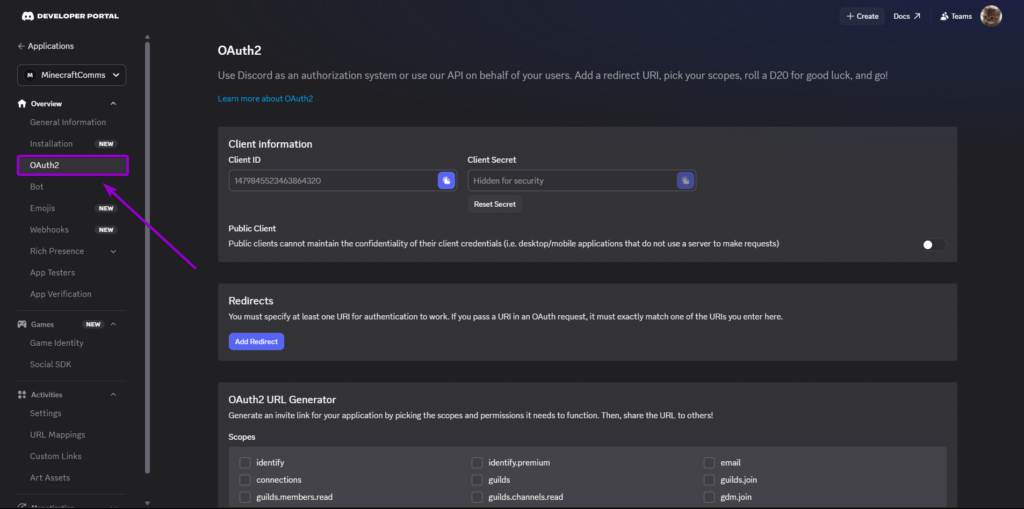Screen dimensions: 1024x509
Task: Open the Webhooks page
Action: coord(49,230)
